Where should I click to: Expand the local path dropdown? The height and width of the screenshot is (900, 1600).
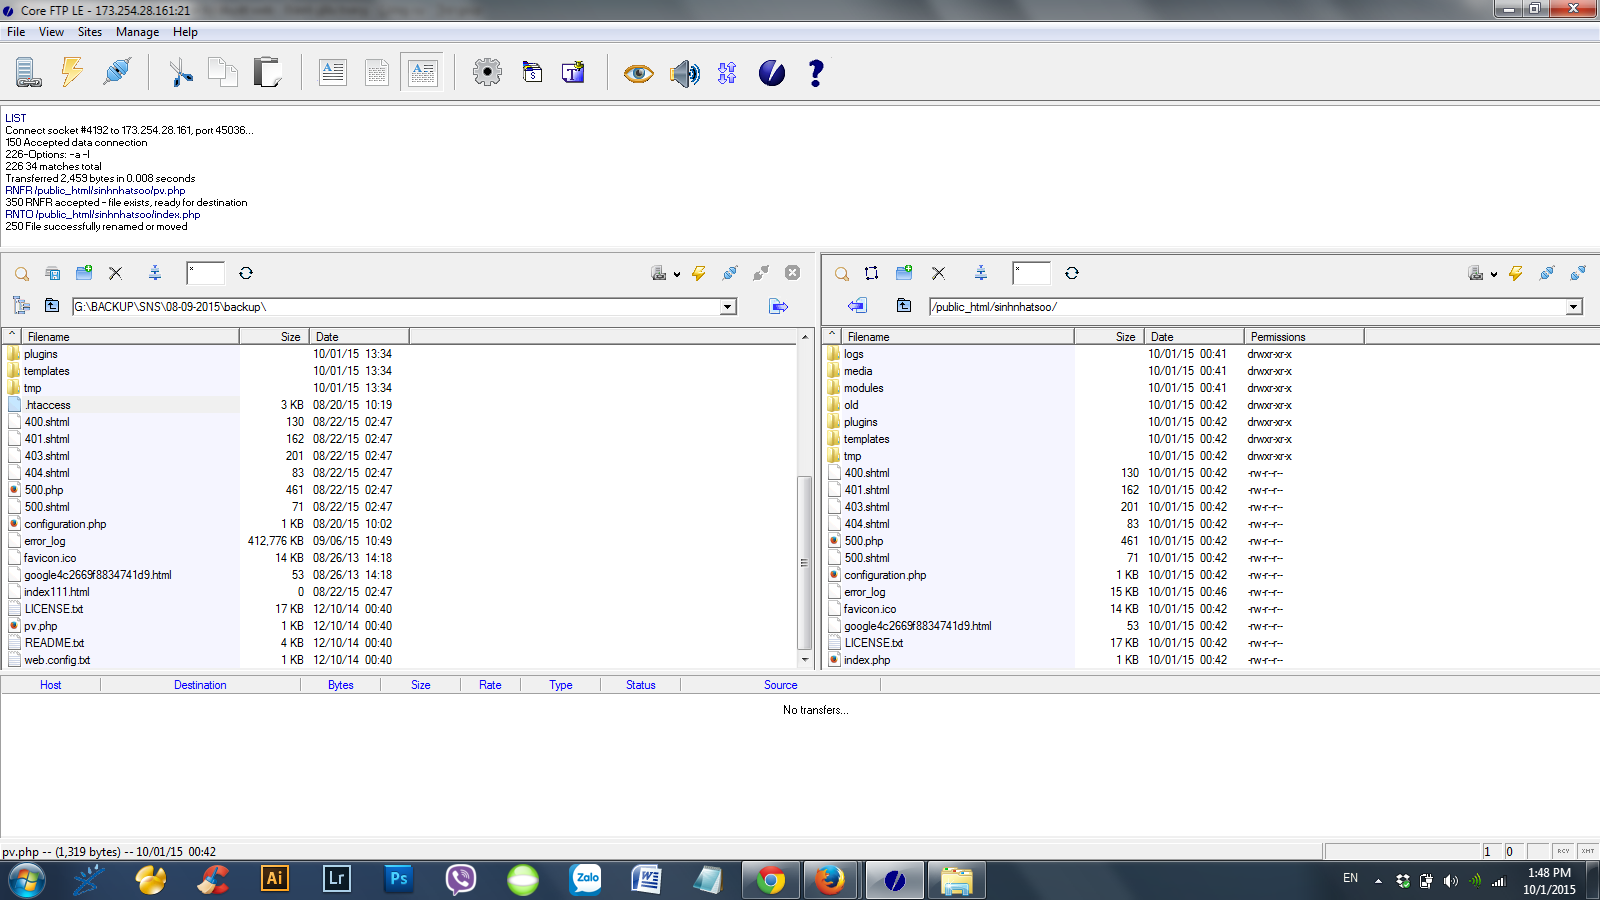point(728,307)
